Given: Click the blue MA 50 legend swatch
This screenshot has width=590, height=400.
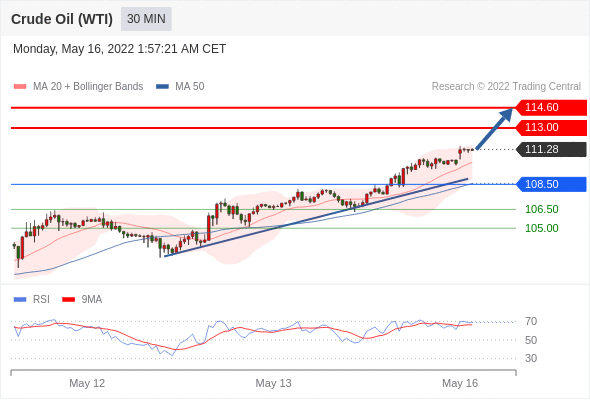Looking at the screenshot, I should (x=163, y=87).
